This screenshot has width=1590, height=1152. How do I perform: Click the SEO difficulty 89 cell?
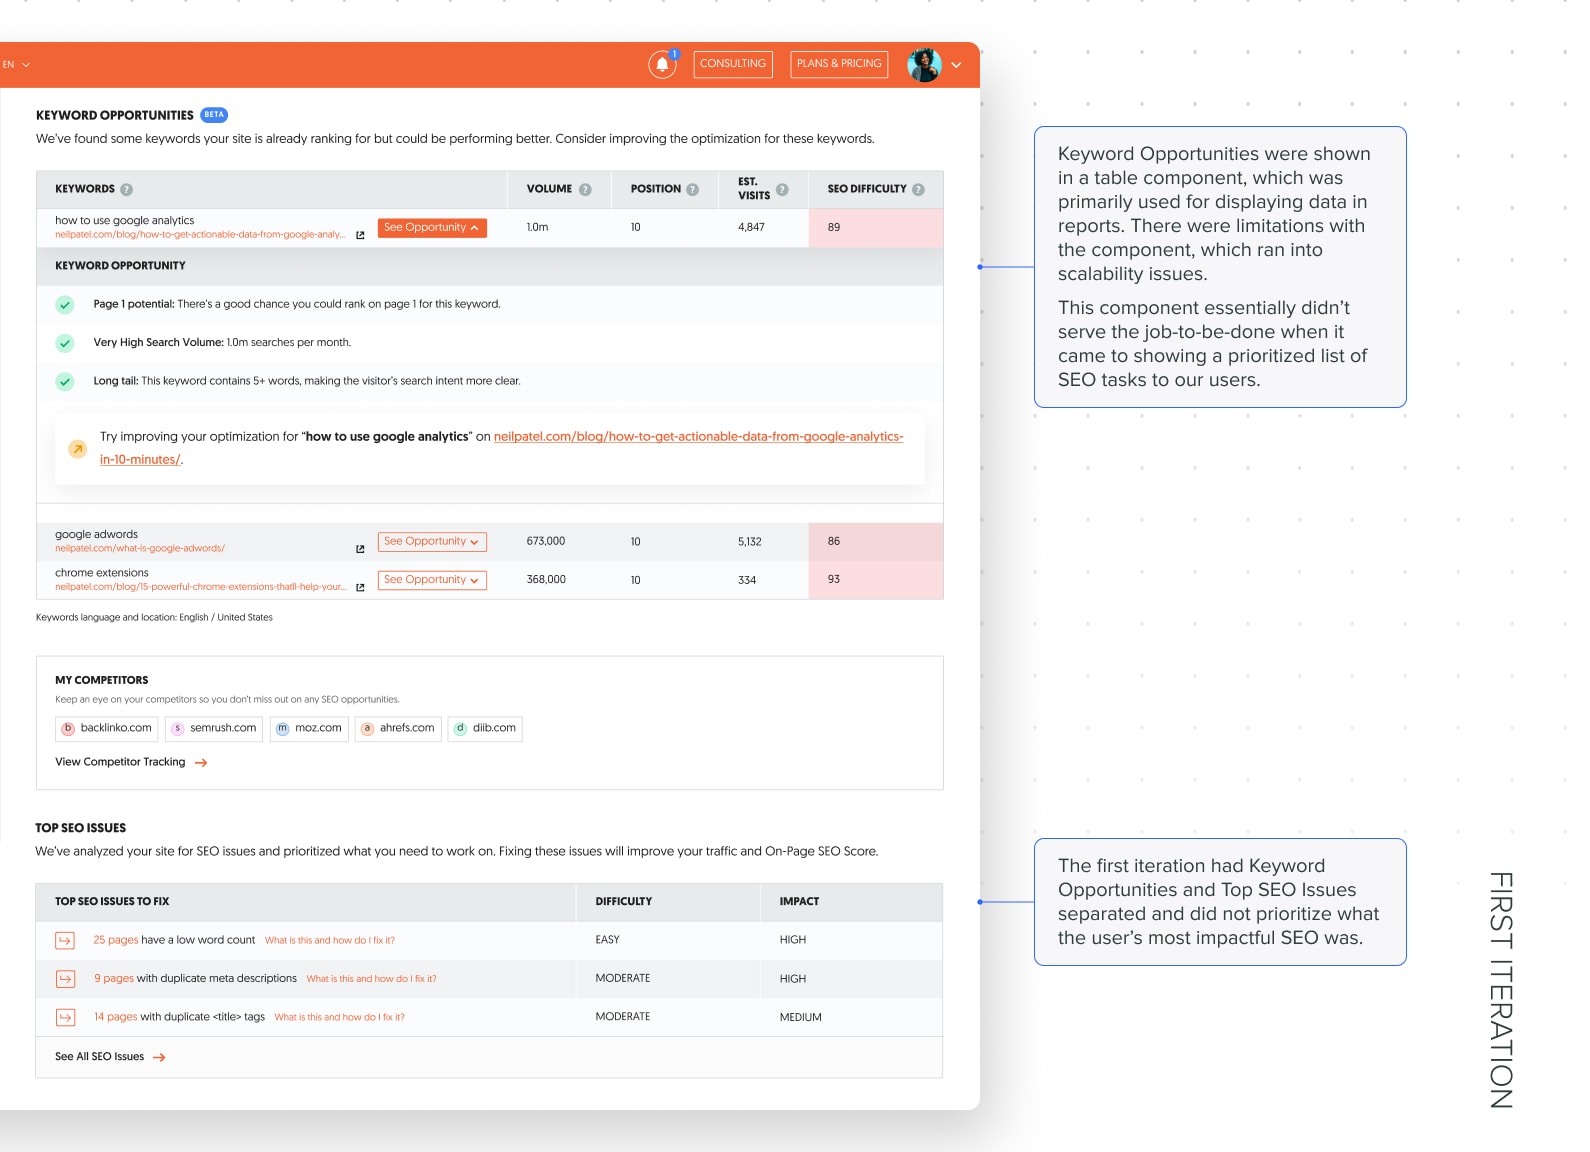click(875, 228)
